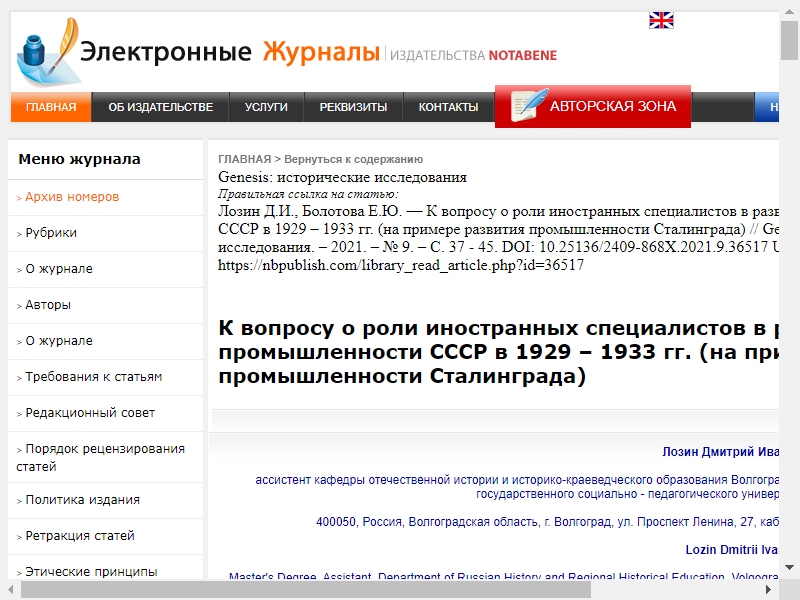Open Порядок рецензирования статей link
The width and height of the screenshot is (800, 600).
tap(101, 458)
